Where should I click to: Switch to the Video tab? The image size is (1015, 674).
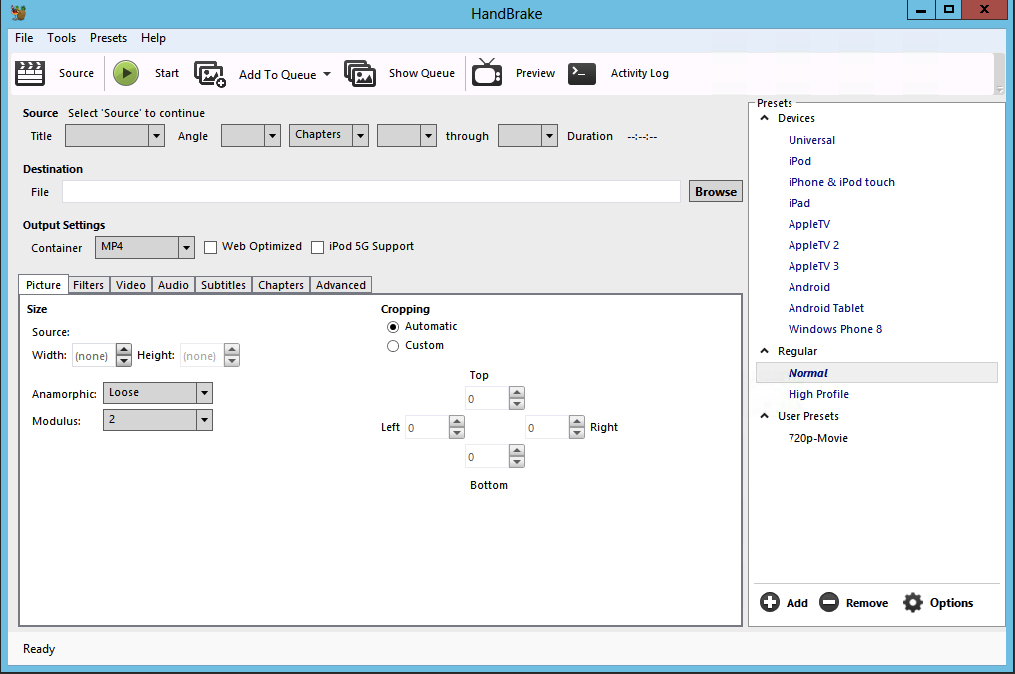coord(131,285)
